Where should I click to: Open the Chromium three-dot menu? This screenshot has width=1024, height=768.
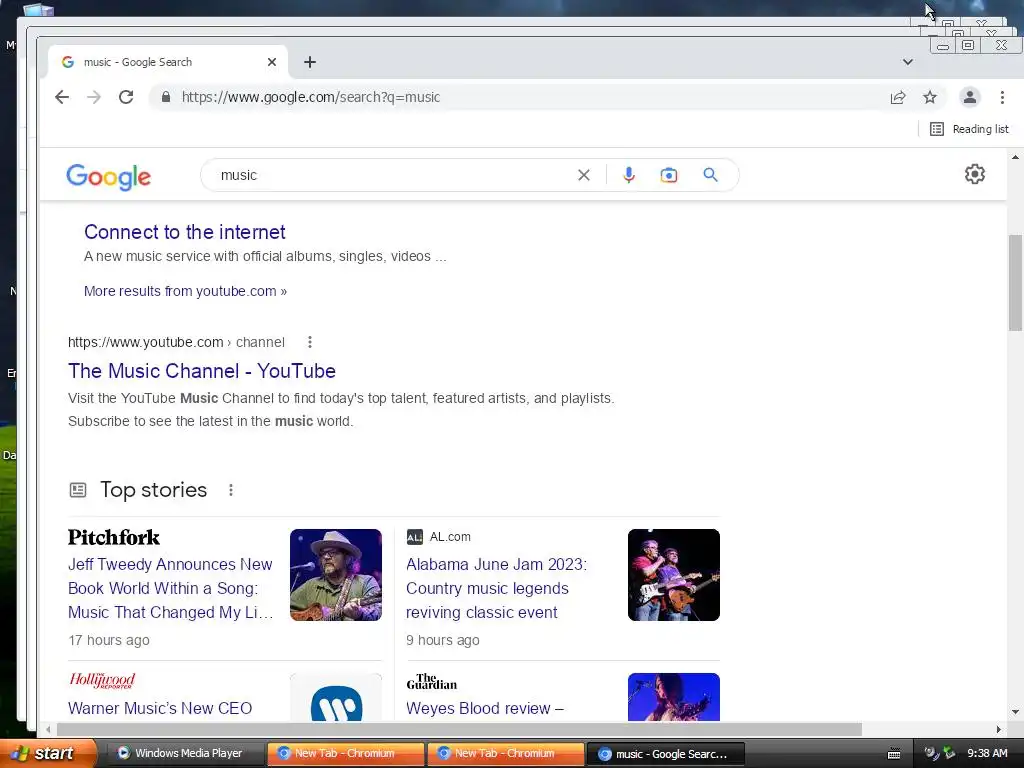[x=1002, y=97]
